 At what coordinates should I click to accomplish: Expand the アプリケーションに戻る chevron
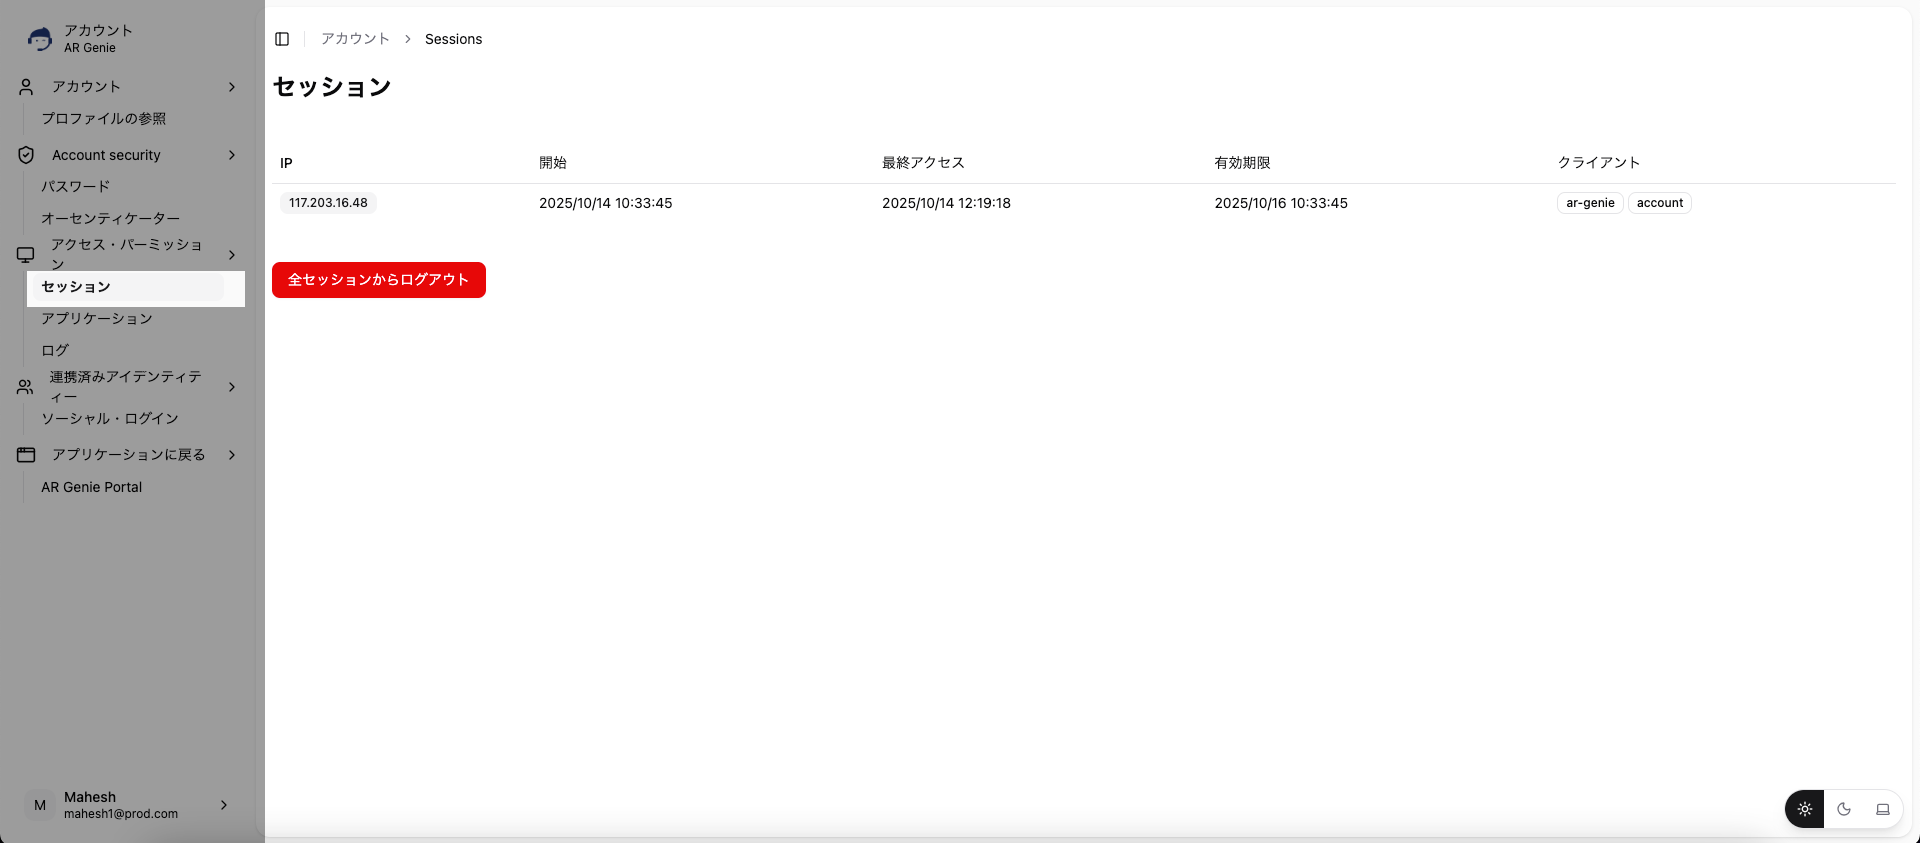pos(232,455)
